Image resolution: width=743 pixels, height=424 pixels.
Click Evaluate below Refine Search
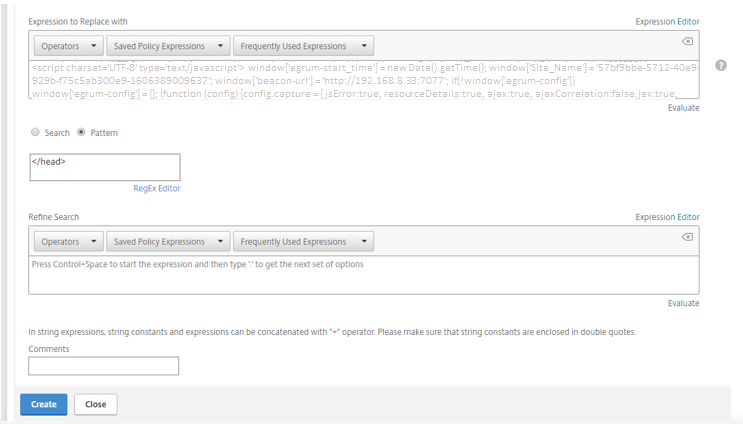tap(683, 303)
